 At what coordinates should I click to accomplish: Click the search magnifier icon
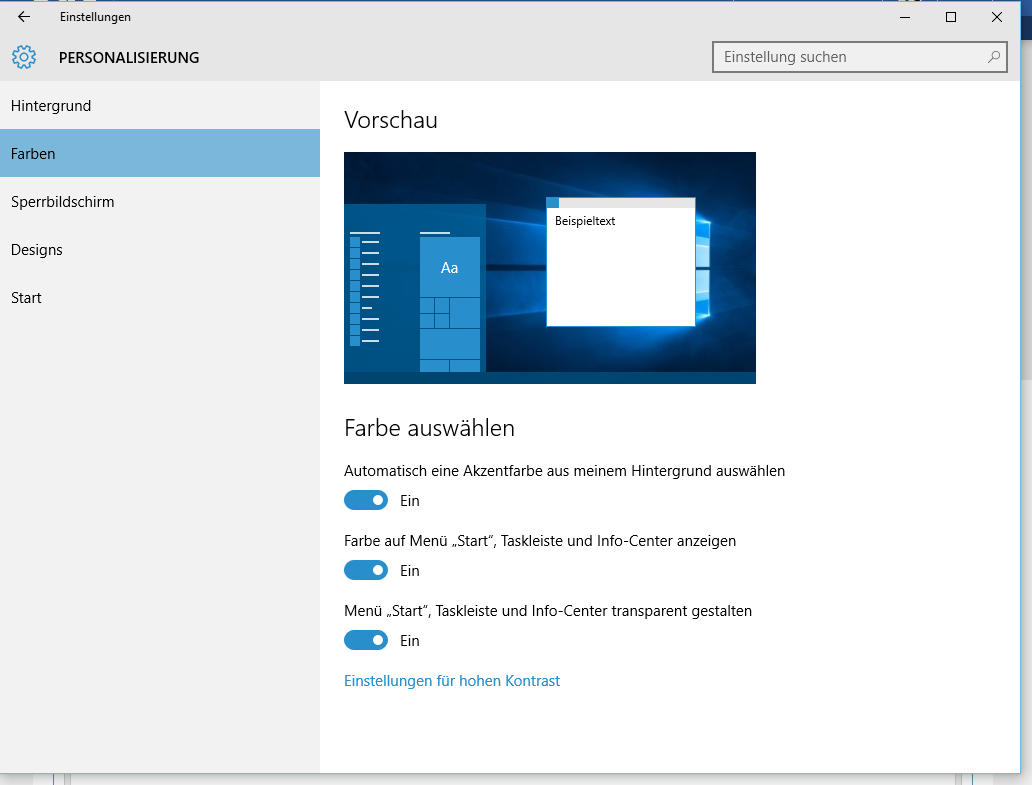pos(993,57)
